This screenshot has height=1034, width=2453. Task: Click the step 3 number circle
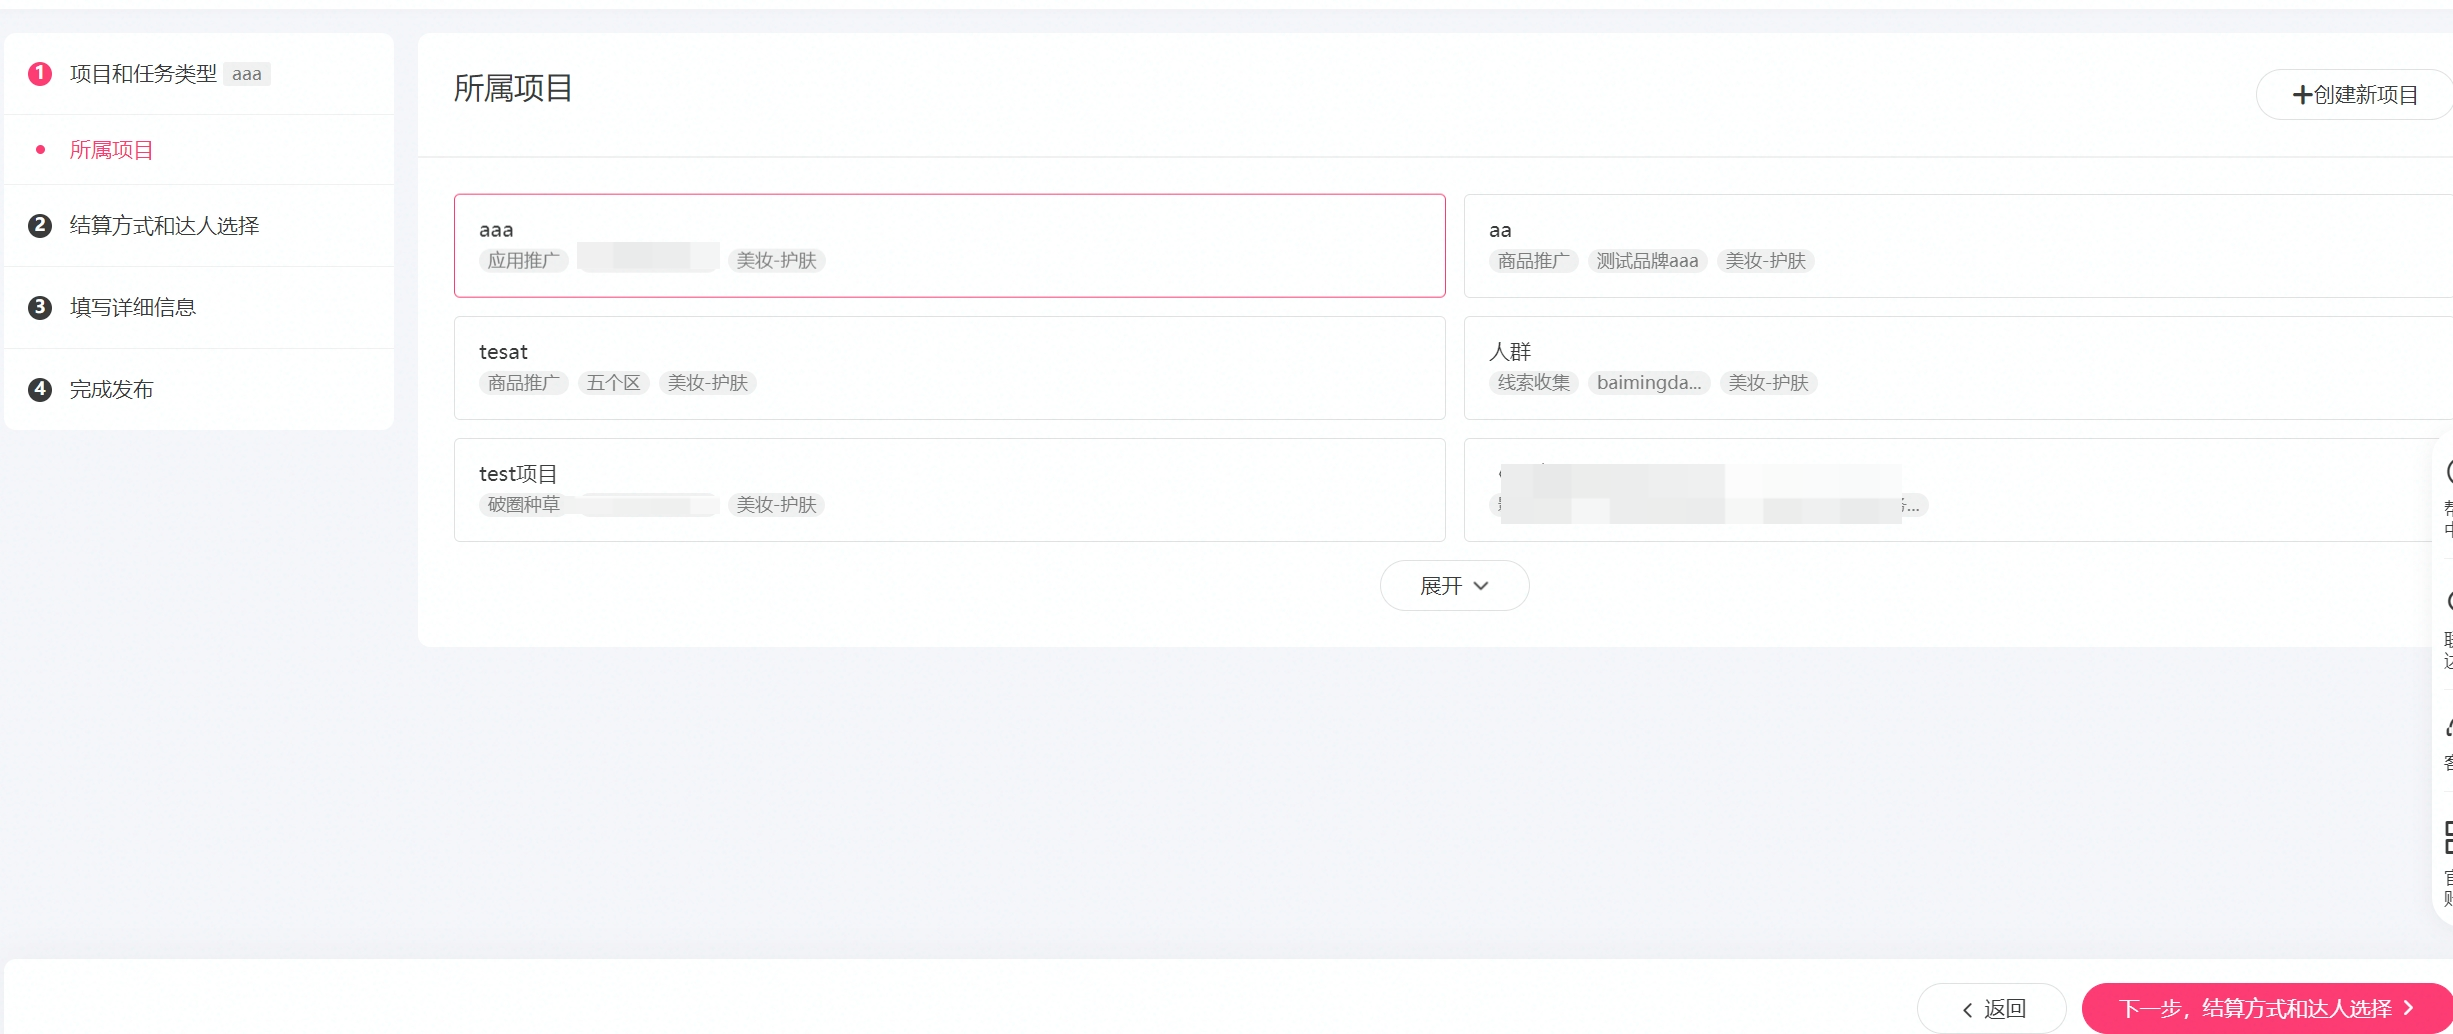[x=40, y=308]
